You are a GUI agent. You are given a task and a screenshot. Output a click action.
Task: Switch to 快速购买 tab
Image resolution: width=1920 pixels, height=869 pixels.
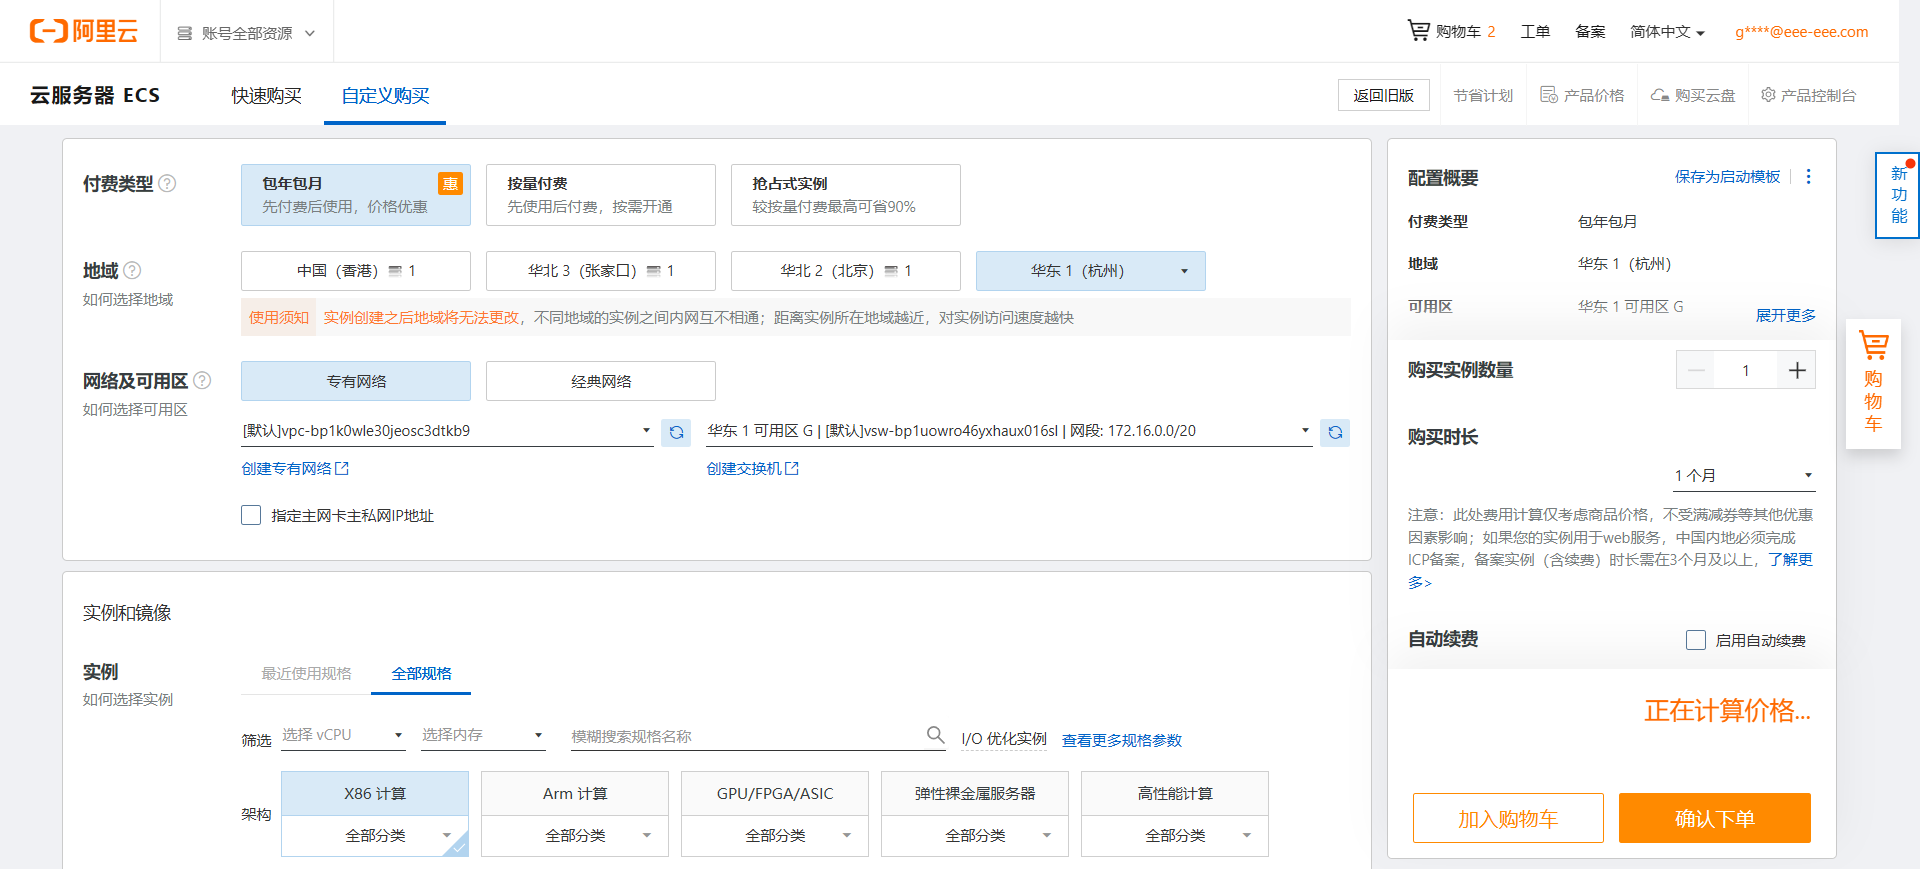266,96
